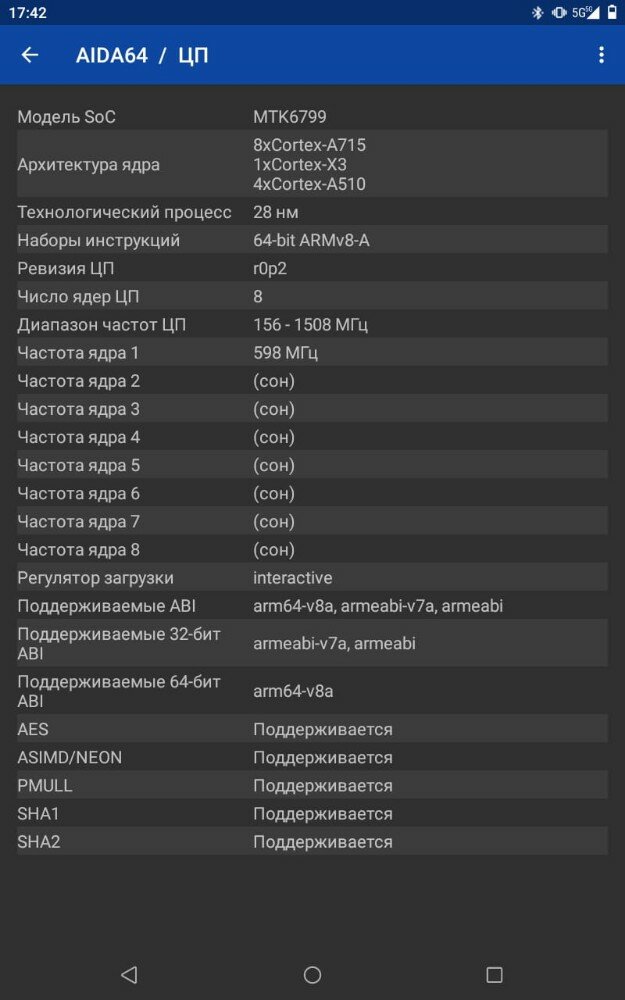Open the three-dot overflow menu

point(601,55)
